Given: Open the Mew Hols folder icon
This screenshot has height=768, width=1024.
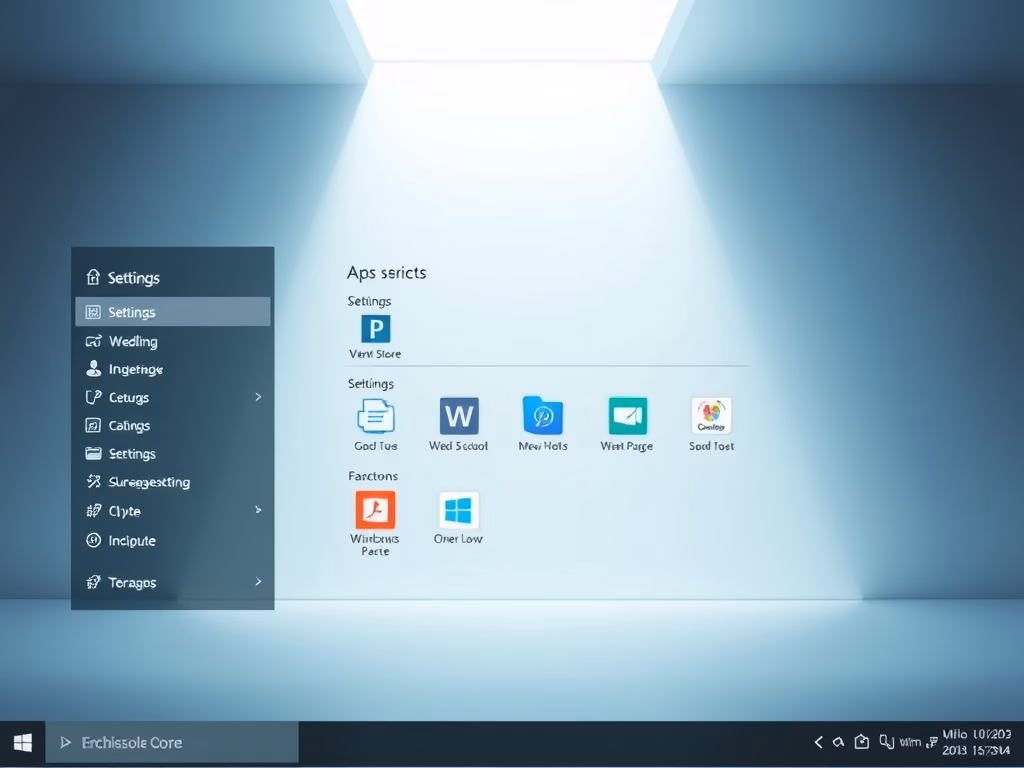Looking at the screenshot, I should click(543, 415).
